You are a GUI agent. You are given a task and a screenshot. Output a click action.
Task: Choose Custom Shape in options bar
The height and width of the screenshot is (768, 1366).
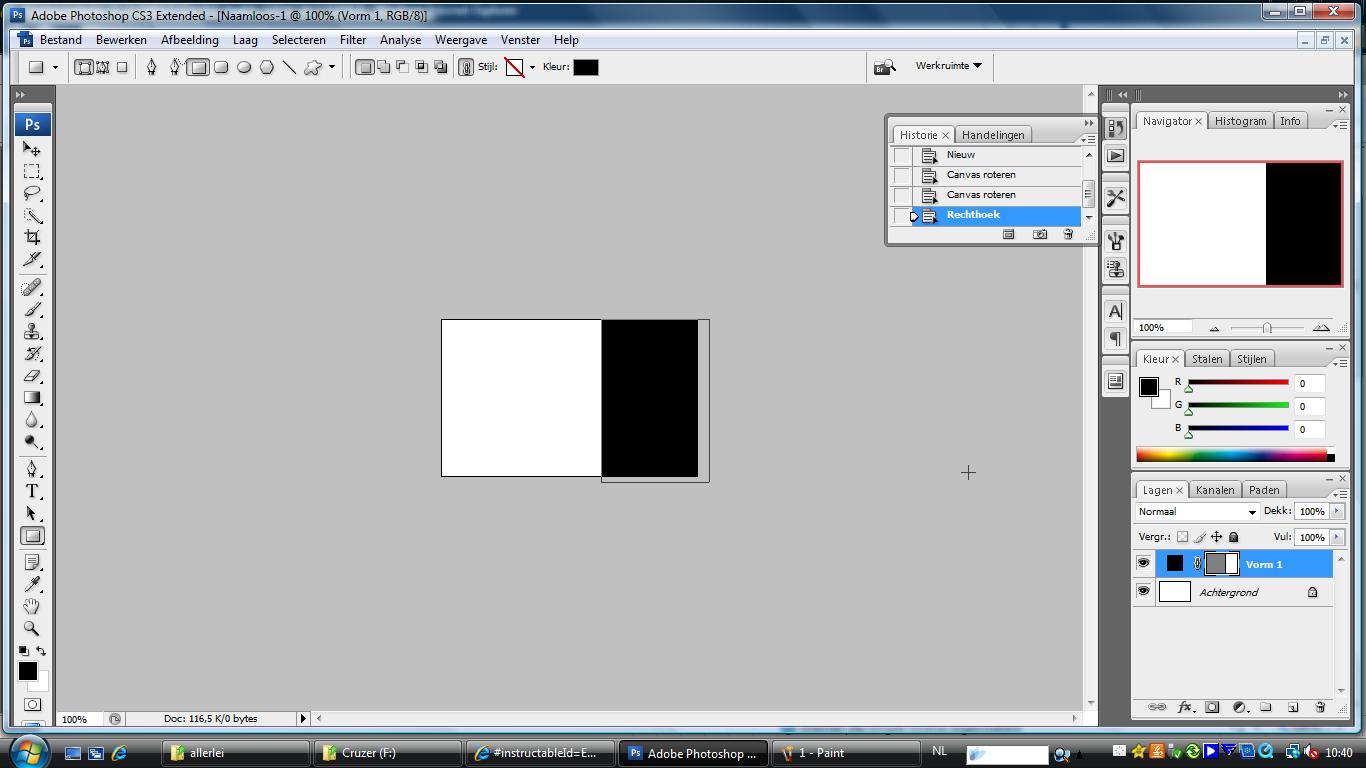313,67
